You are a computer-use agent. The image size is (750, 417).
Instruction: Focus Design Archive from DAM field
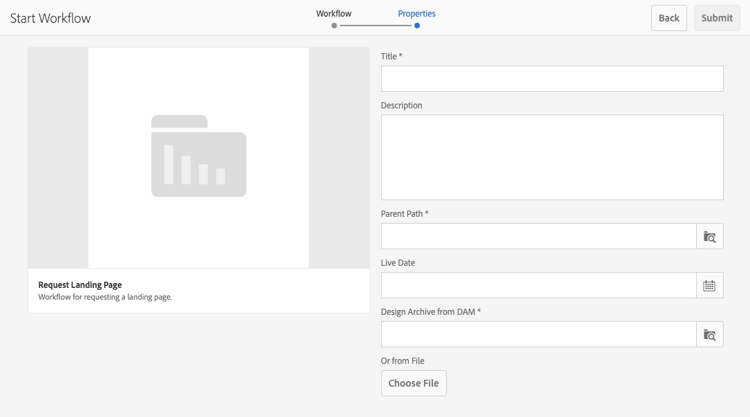tap(539, 334)
